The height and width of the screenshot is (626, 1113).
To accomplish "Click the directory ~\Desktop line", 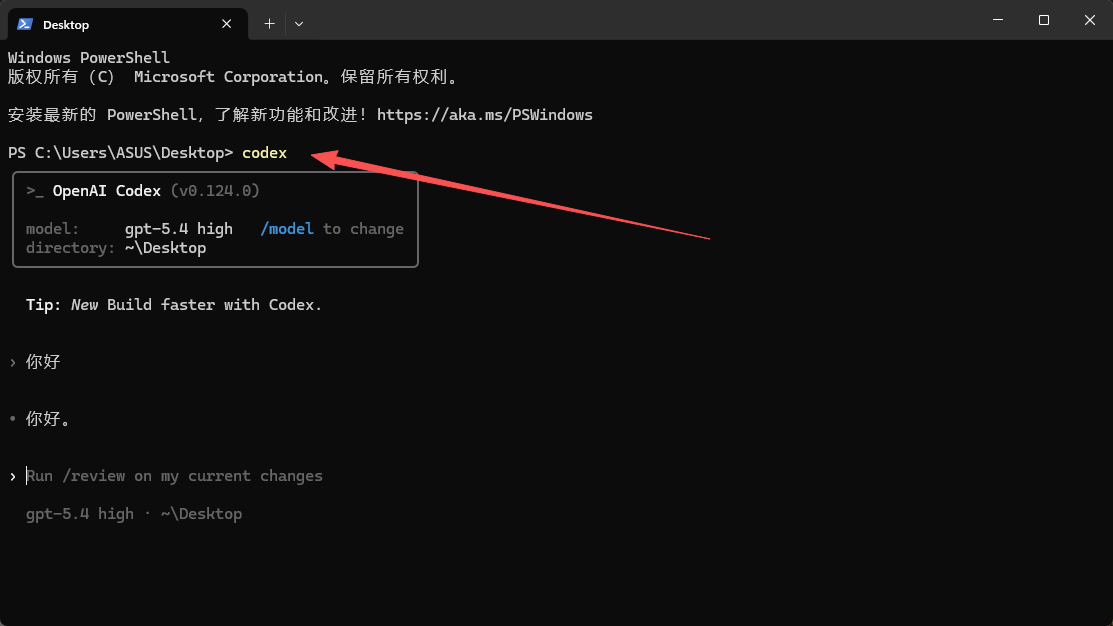I will click(x=116, y=248).
